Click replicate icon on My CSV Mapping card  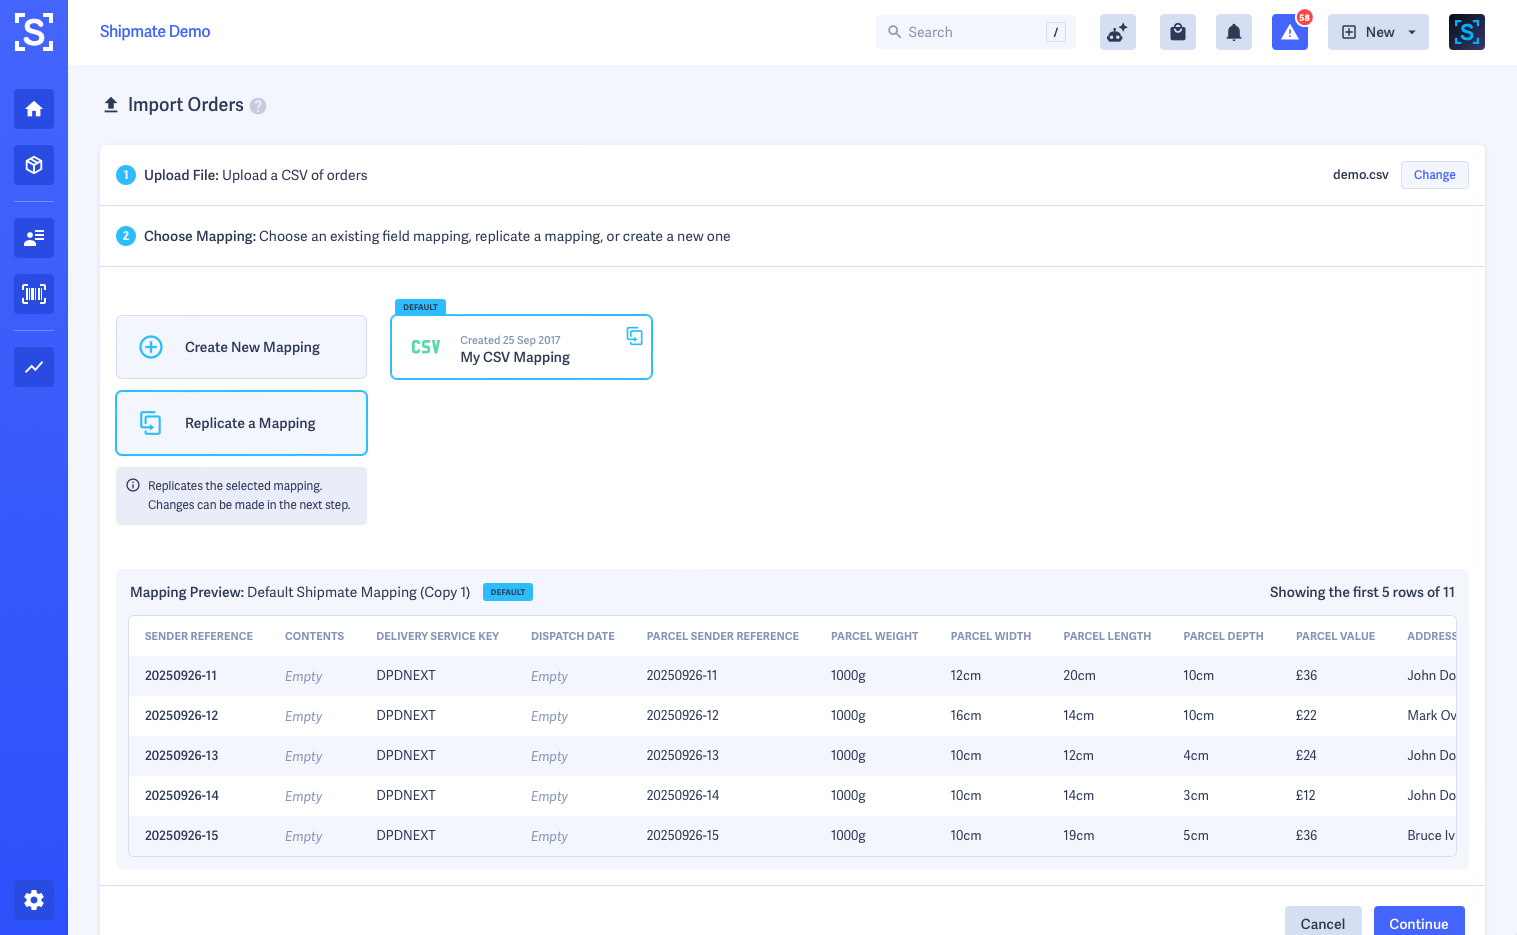[634, 335]
